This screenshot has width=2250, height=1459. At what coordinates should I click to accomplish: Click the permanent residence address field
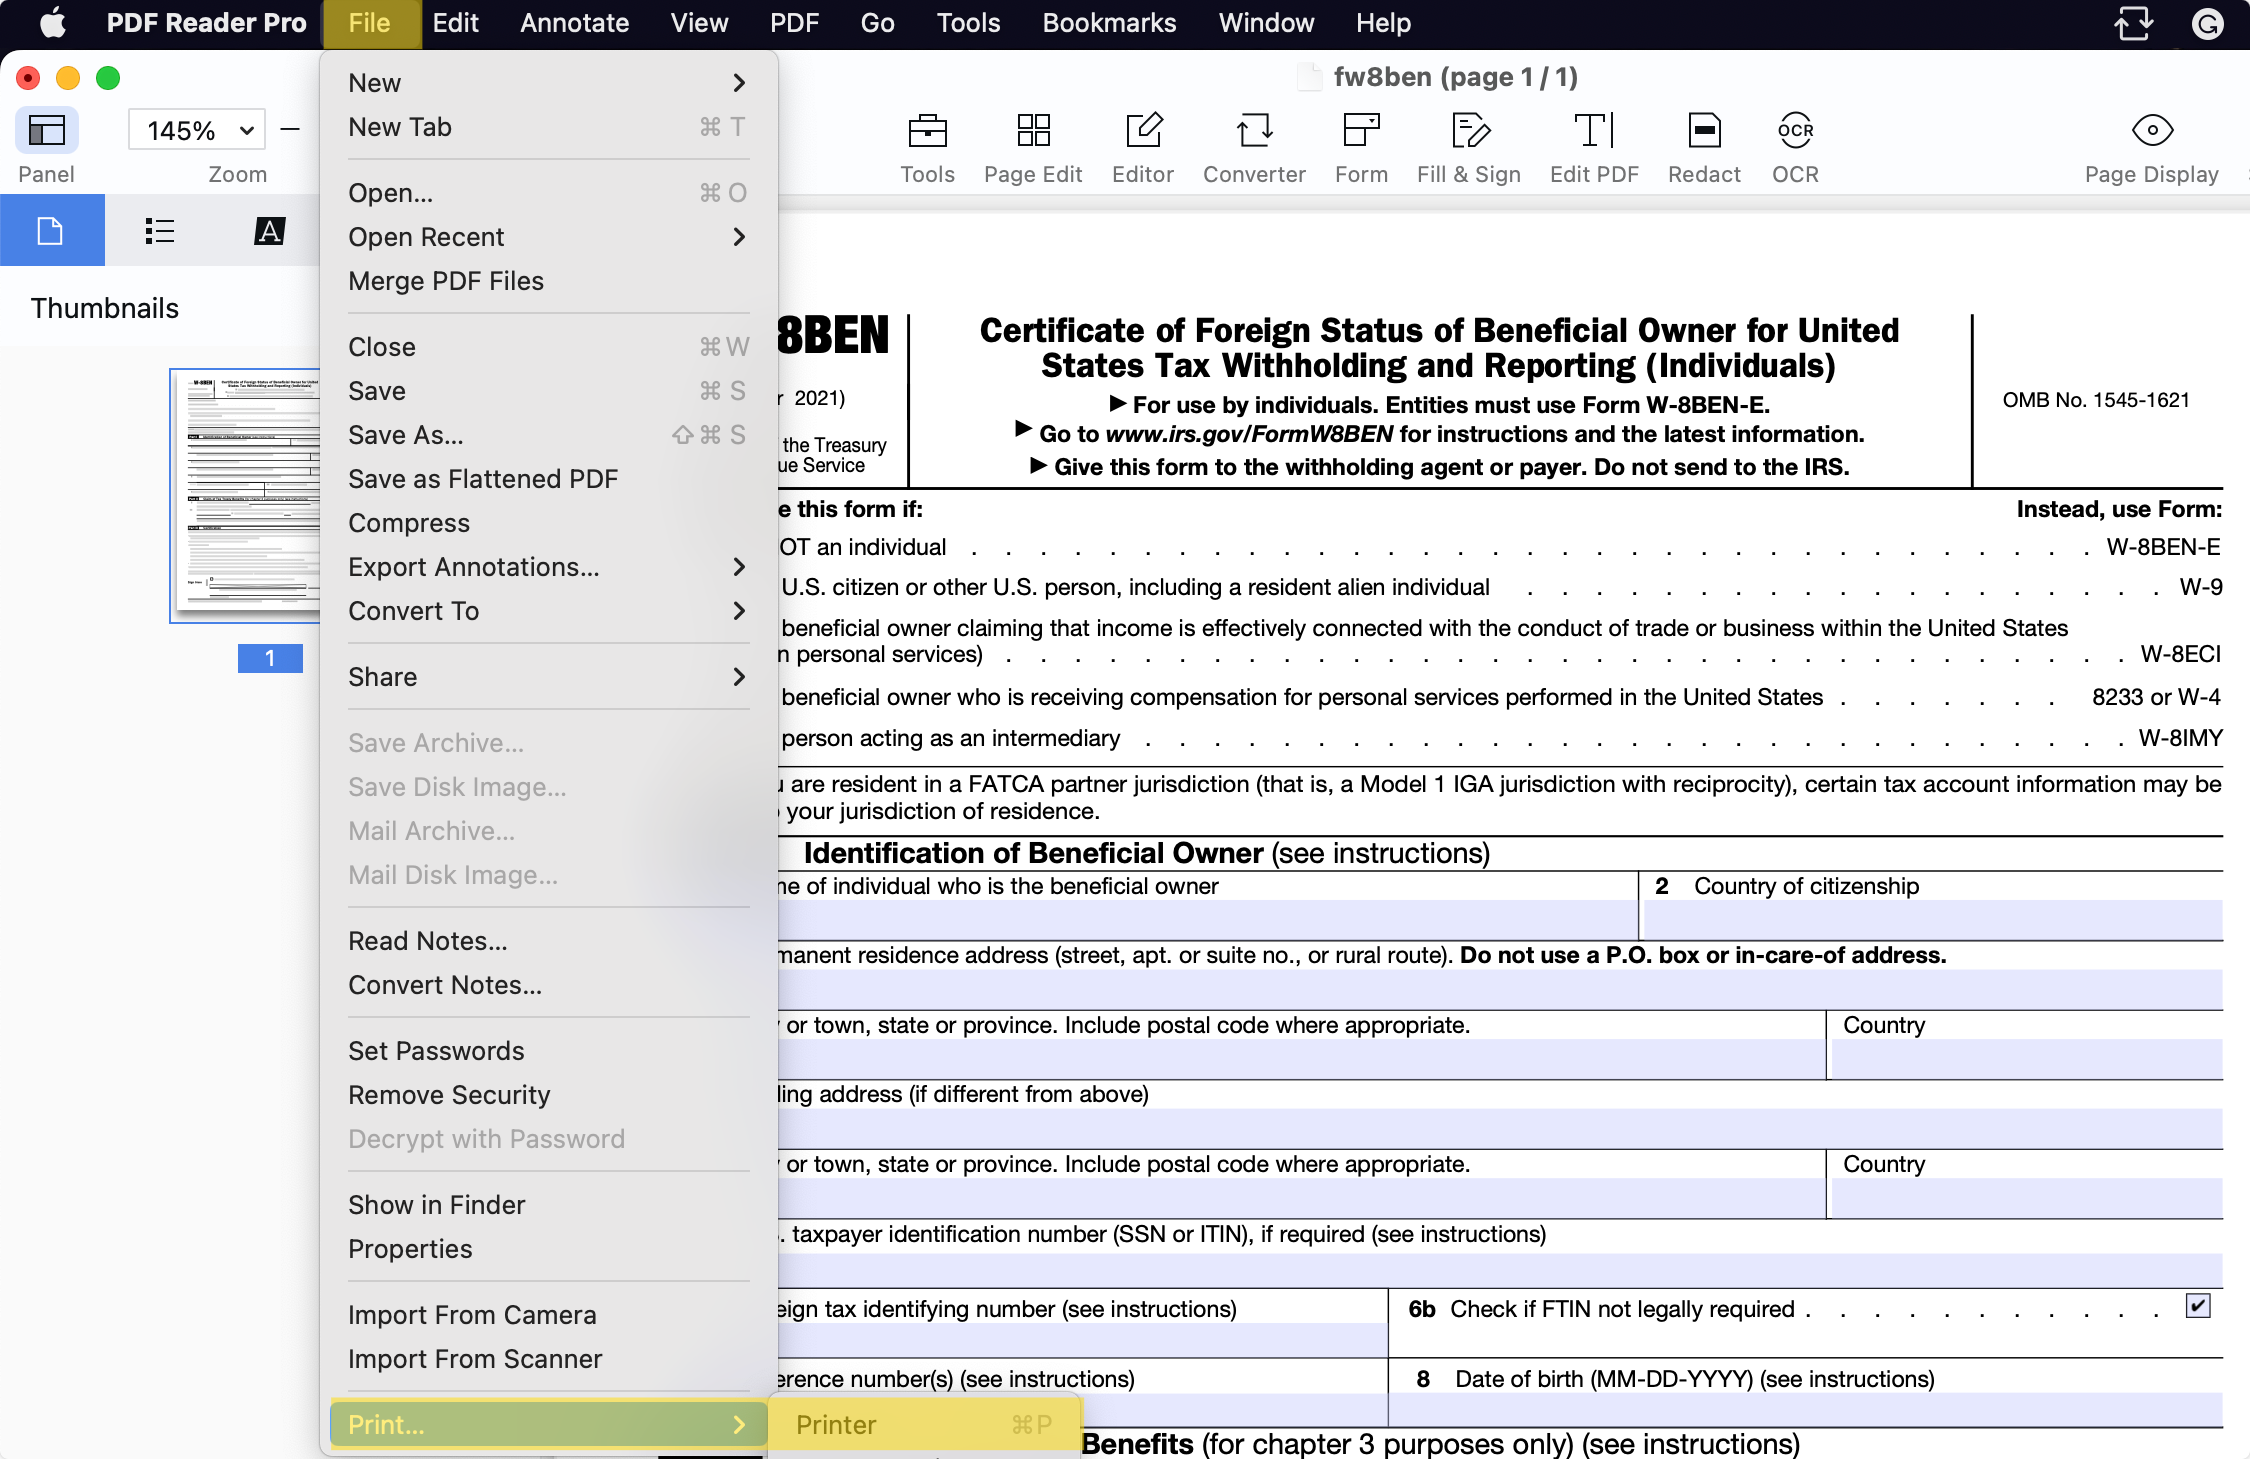coord(1500,989)
